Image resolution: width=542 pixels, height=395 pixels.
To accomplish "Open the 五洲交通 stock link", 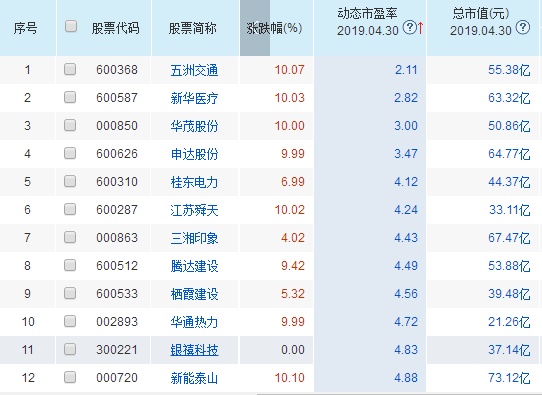I will pos(194,70).
